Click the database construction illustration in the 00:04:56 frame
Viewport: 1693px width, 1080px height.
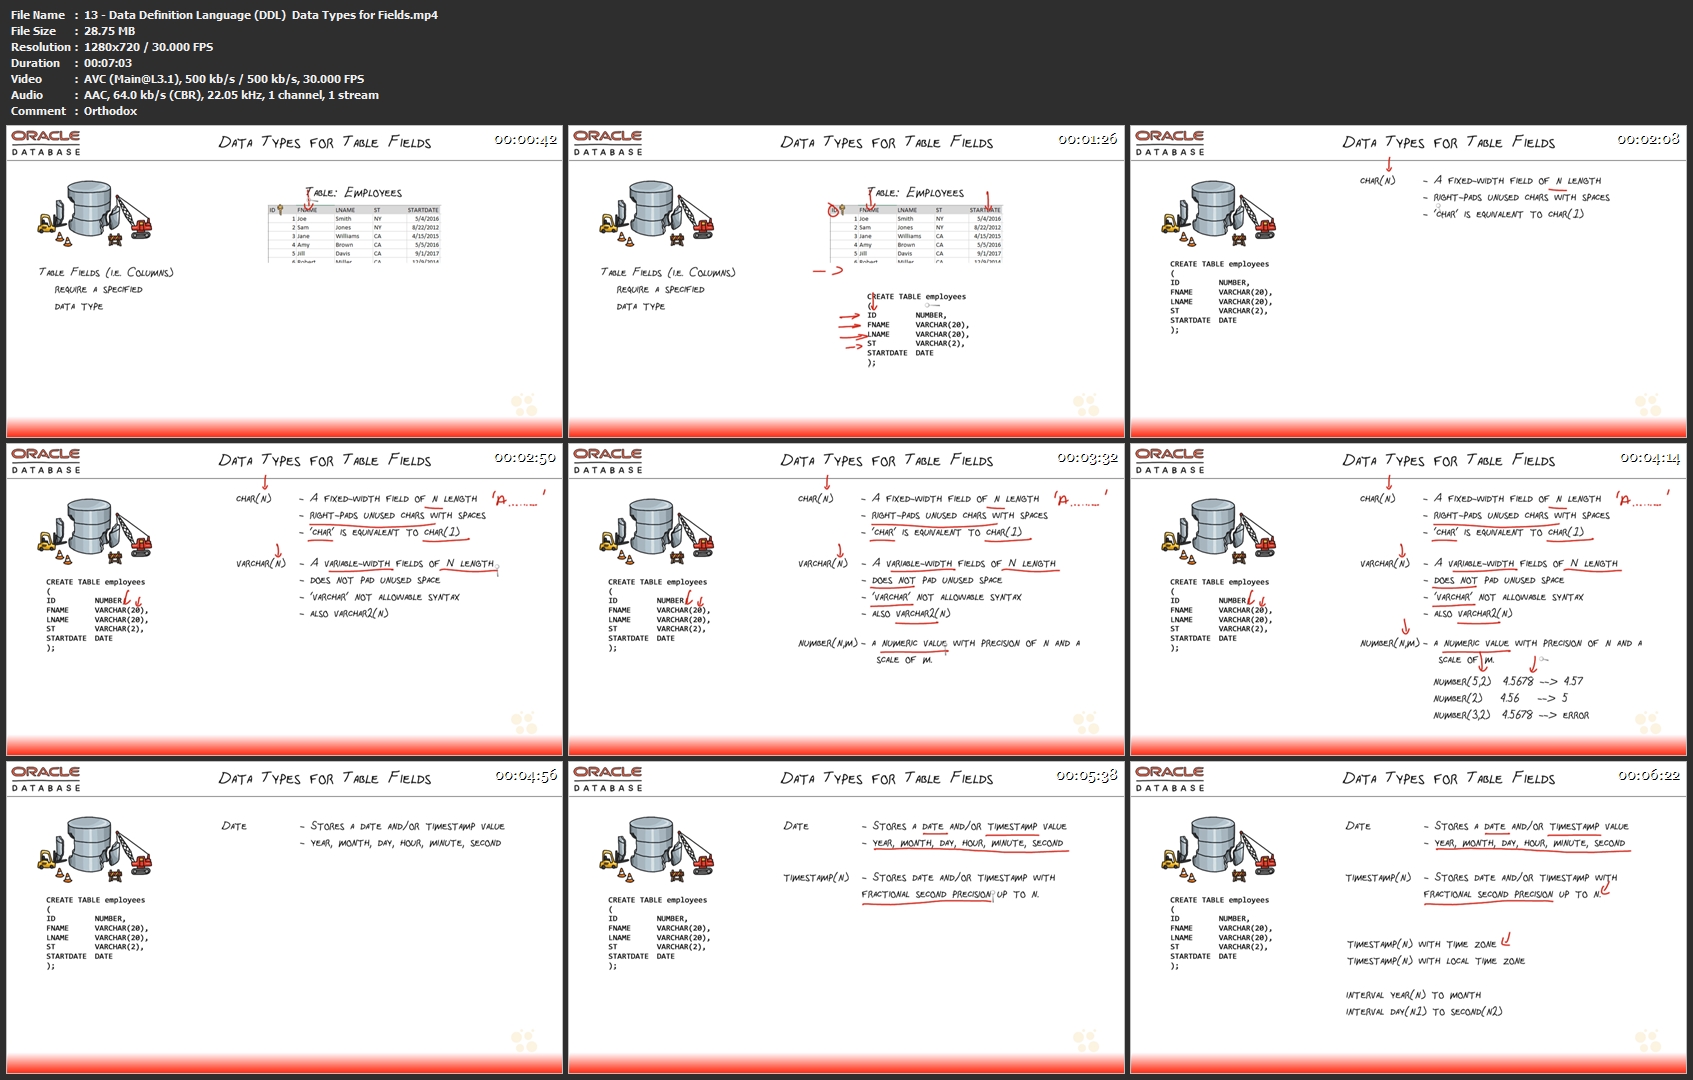click(95, 849)
